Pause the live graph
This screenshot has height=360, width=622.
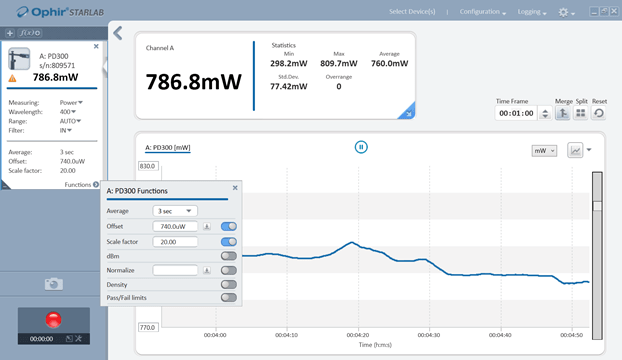(361, 147)
